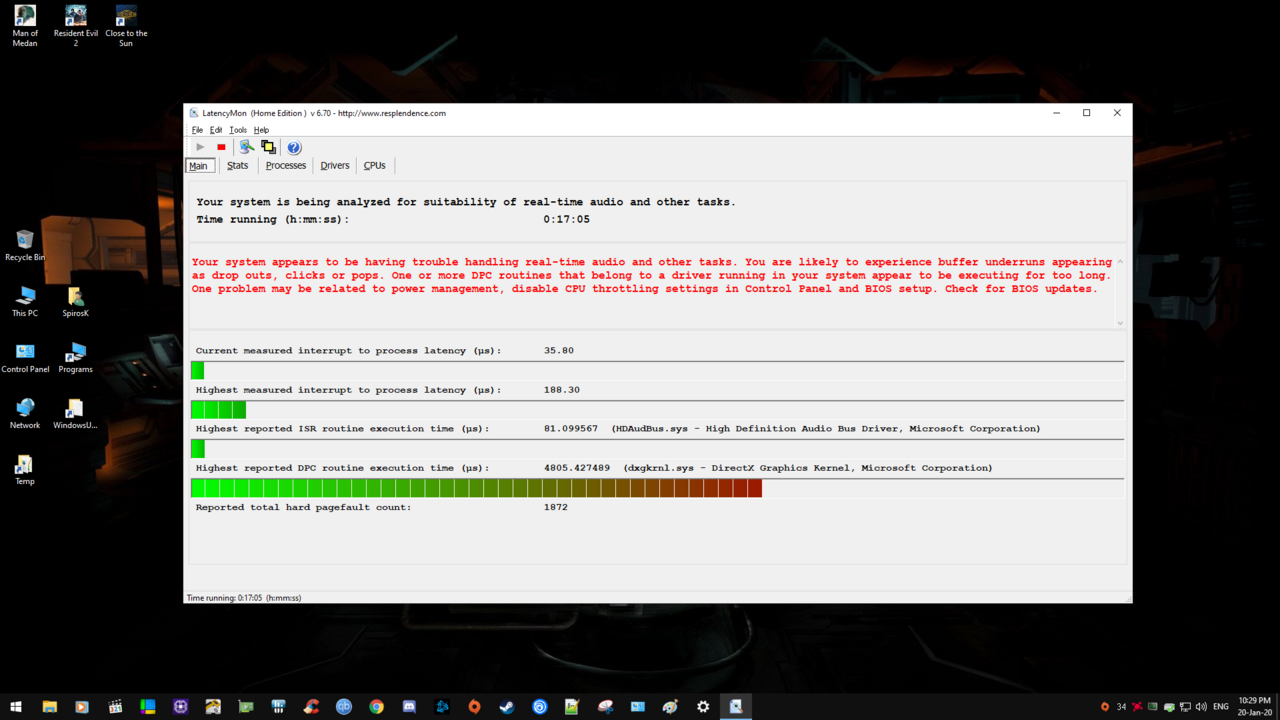Select the Programs desktop shortcut

click(x=75, y=357)
